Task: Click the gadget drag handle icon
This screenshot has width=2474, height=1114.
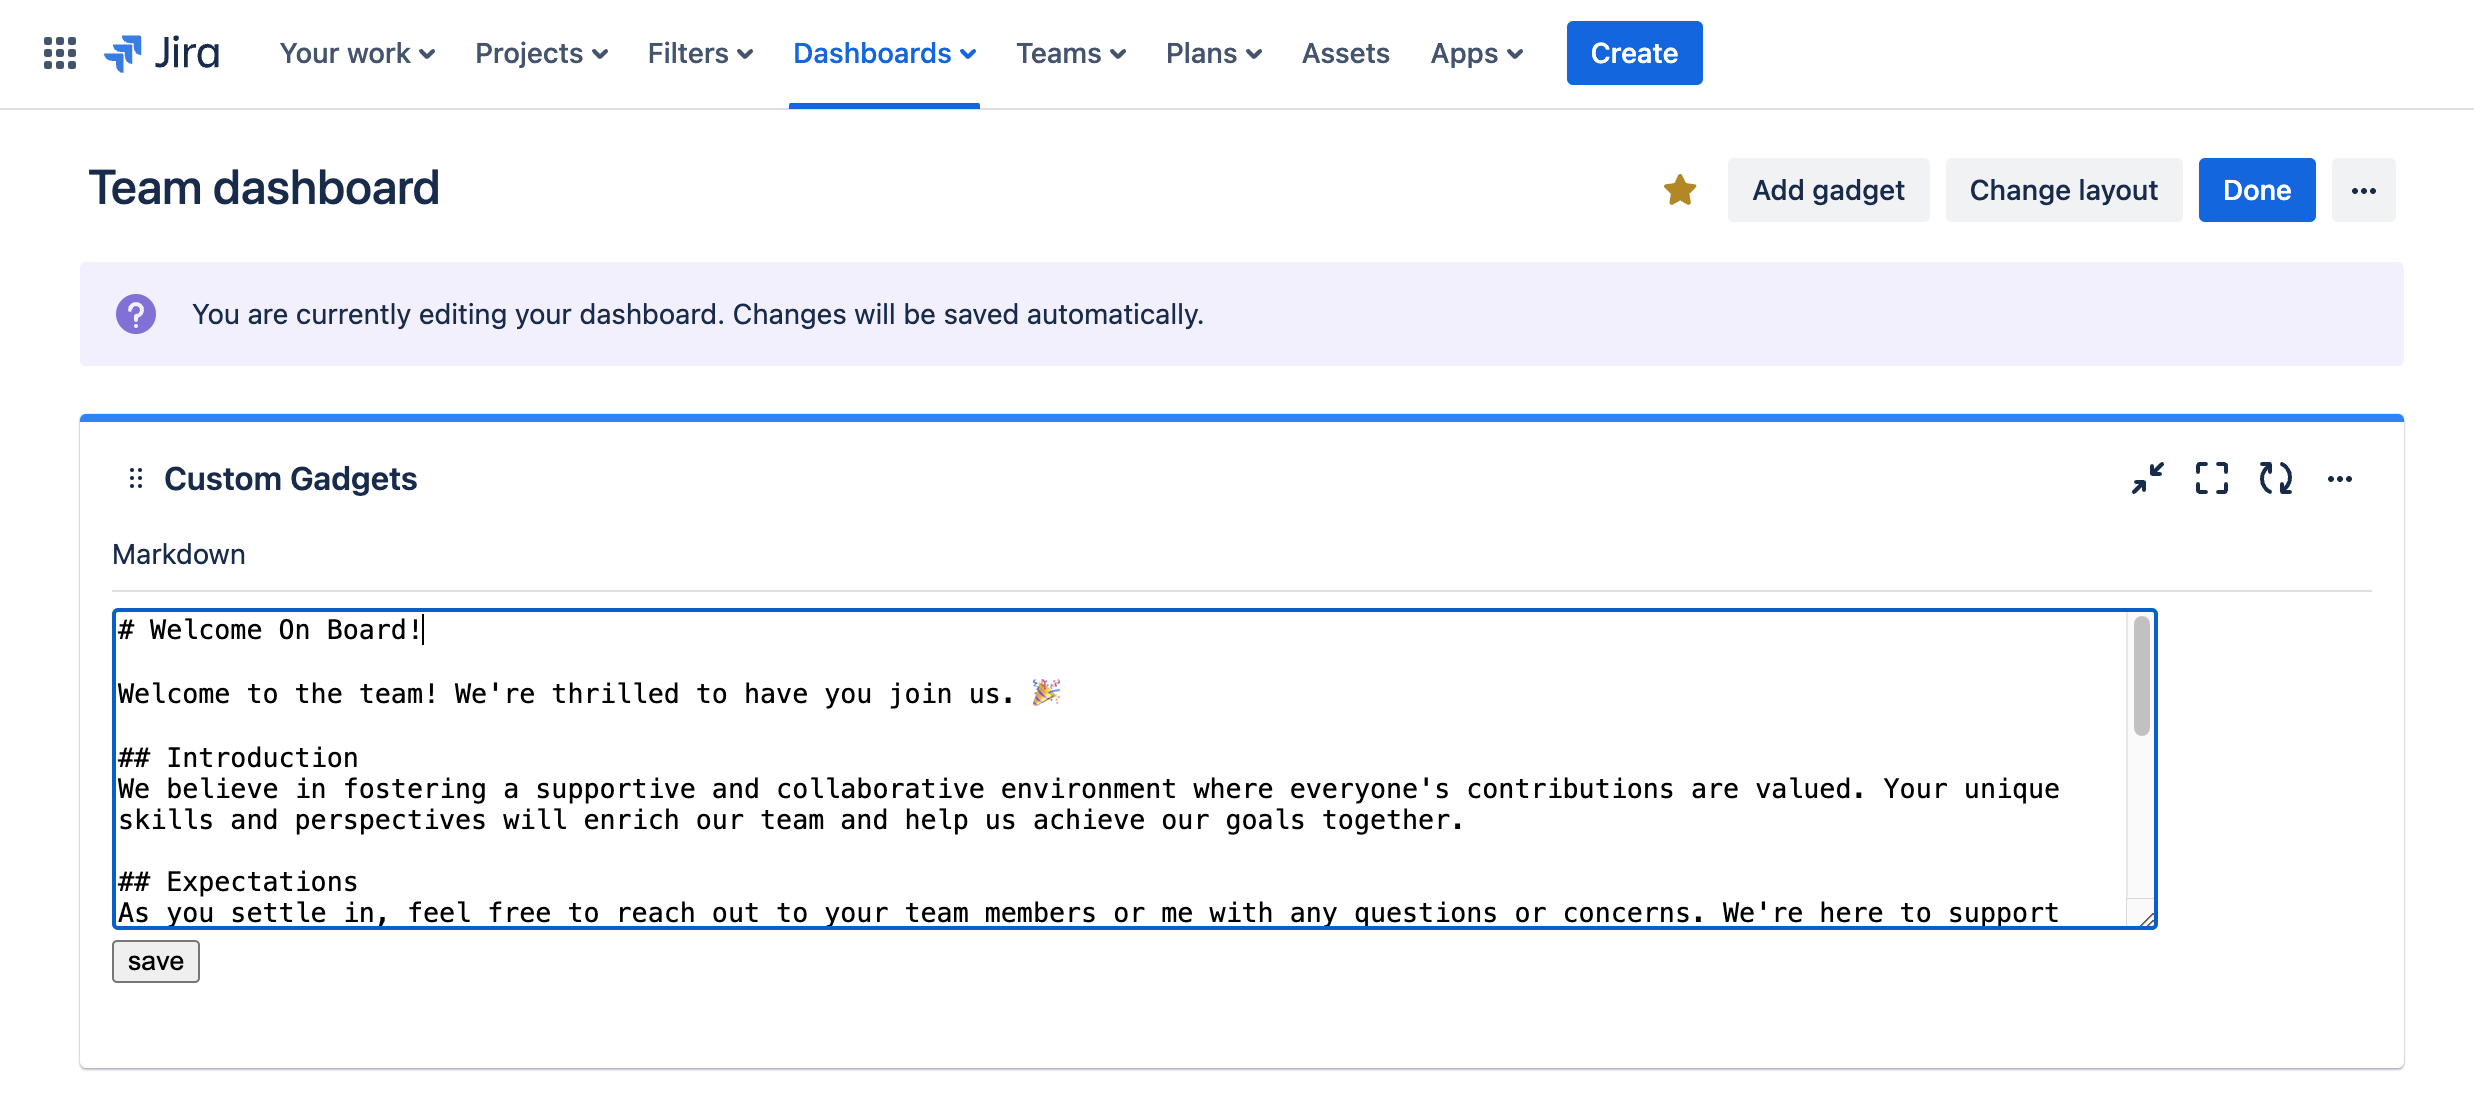Action: 136,479
